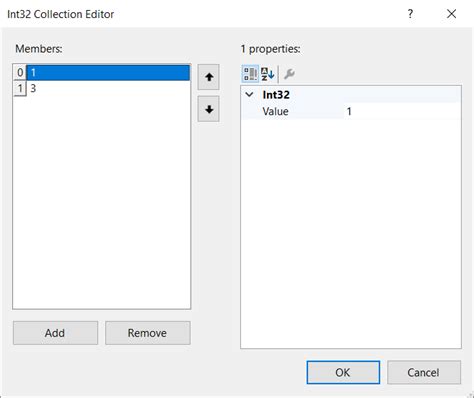Open Property Pages wrench icon
Image resolution: width=474 pixels, height=398 pixels.
coord(289,74)
